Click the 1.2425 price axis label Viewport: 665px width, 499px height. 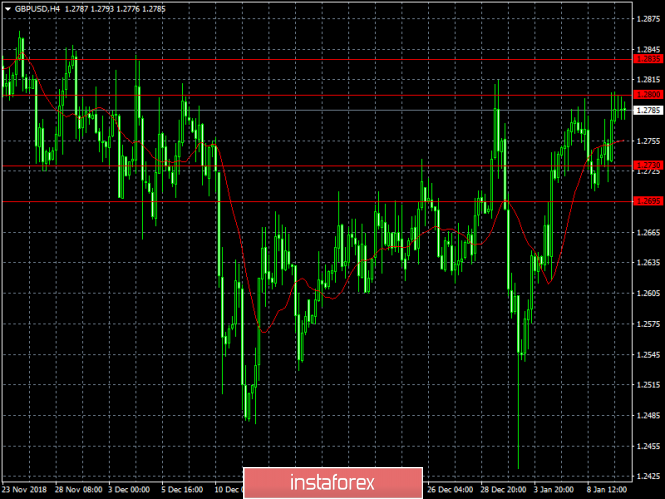tap(648, 476)
